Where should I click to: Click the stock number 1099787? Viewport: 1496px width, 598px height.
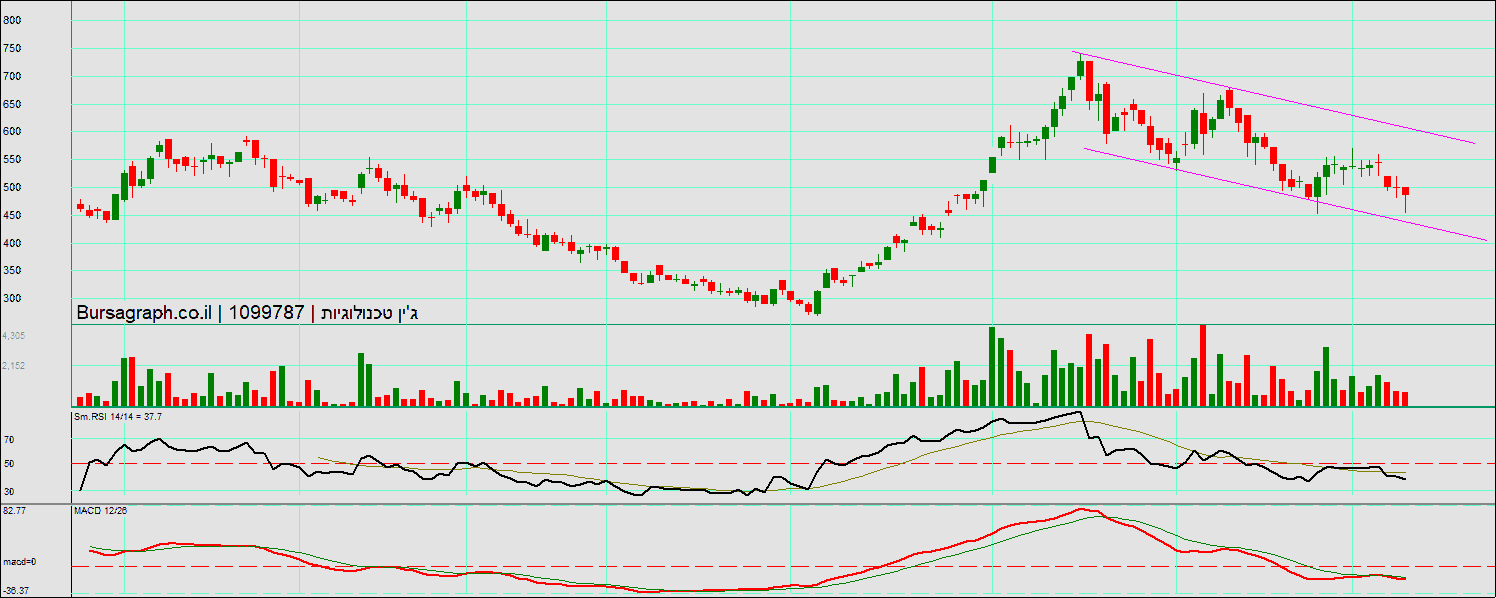tap(266, 313)
